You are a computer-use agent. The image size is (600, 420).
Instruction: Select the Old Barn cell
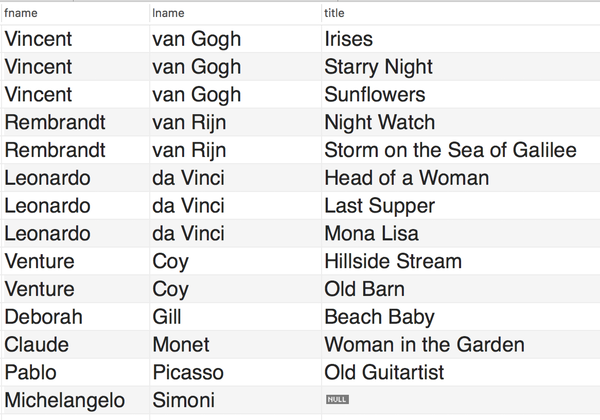pos(364,290)
